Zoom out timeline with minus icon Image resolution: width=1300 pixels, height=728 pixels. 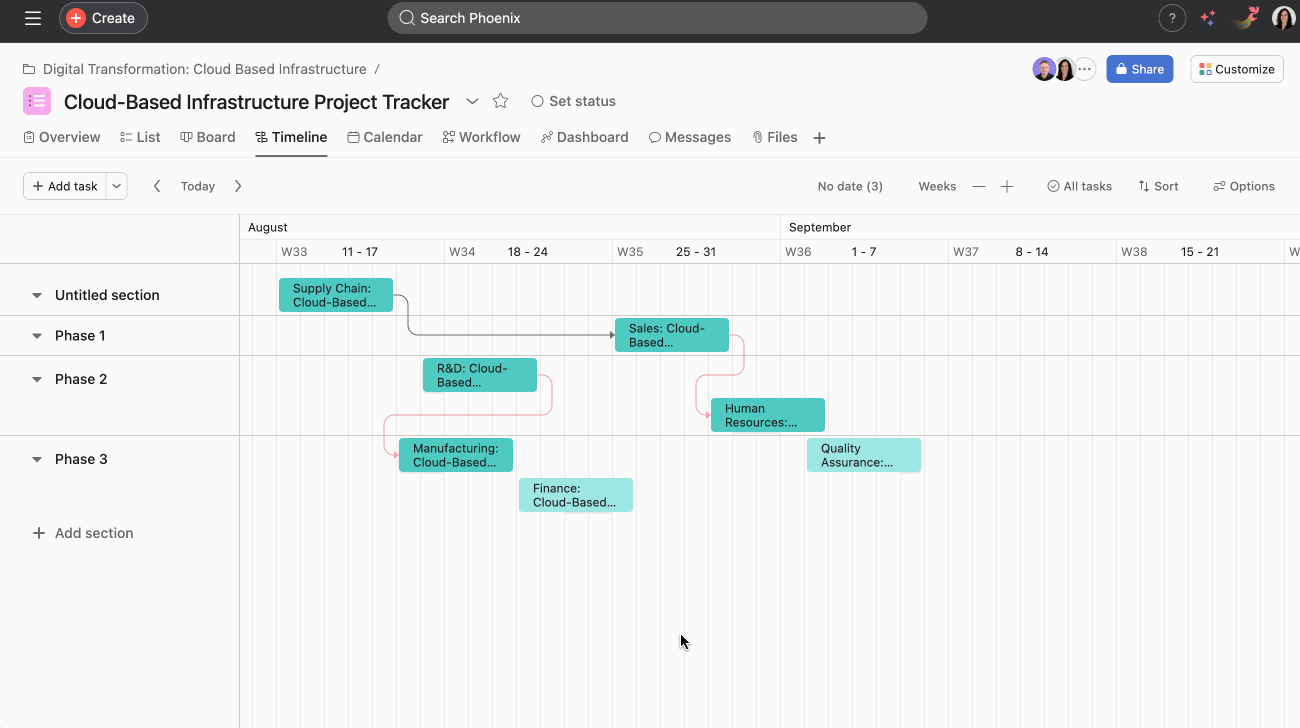coord(979,186)
